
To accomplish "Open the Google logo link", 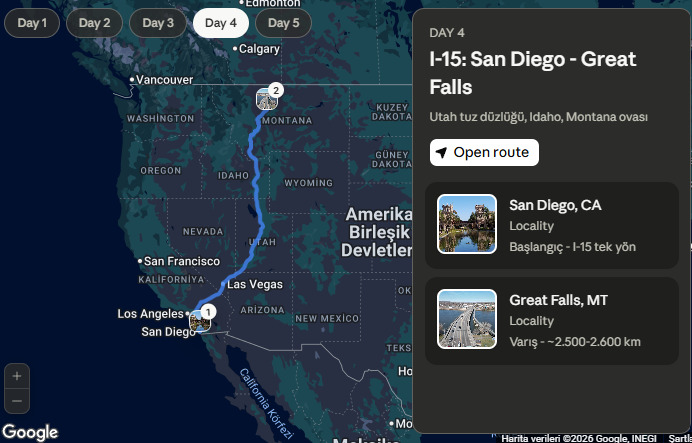I will pos(30,432).
